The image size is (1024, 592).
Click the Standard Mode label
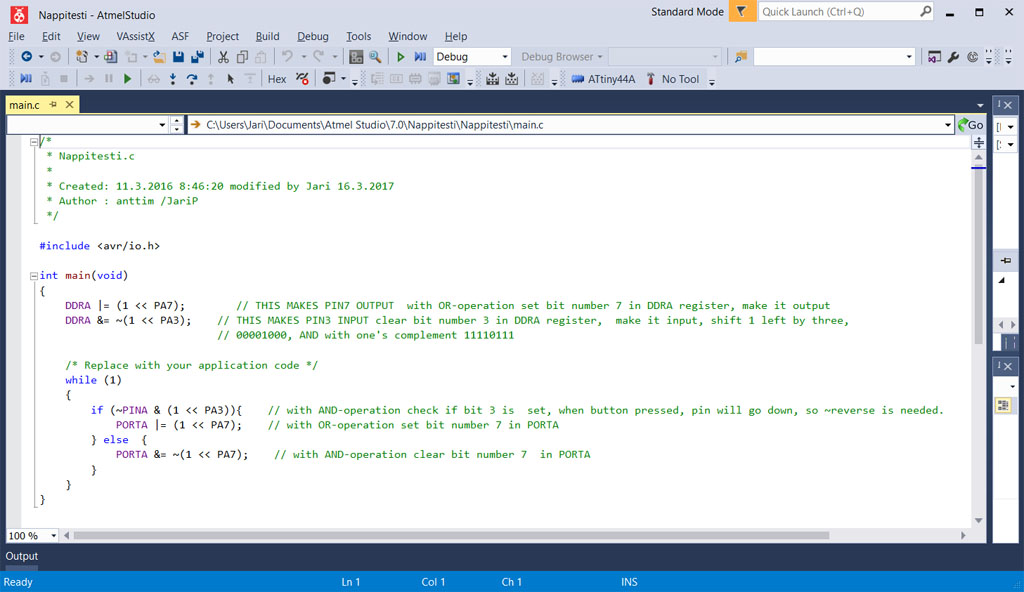[687, 12]
